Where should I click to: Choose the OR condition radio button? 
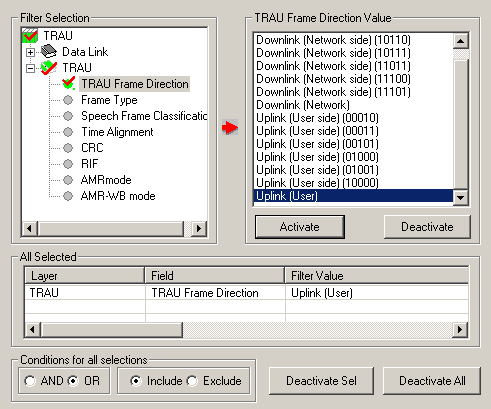pyautogui.click(x=73, y=381)
